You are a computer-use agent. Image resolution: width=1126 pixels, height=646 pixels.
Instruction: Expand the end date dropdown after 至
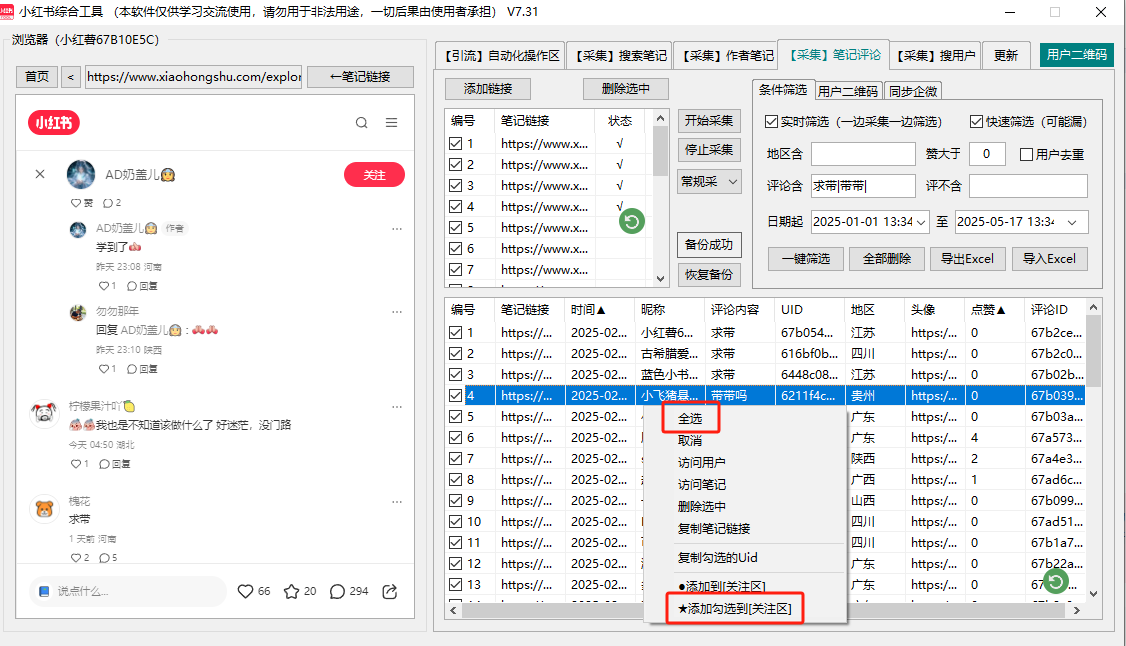(x=1072, y=222)
